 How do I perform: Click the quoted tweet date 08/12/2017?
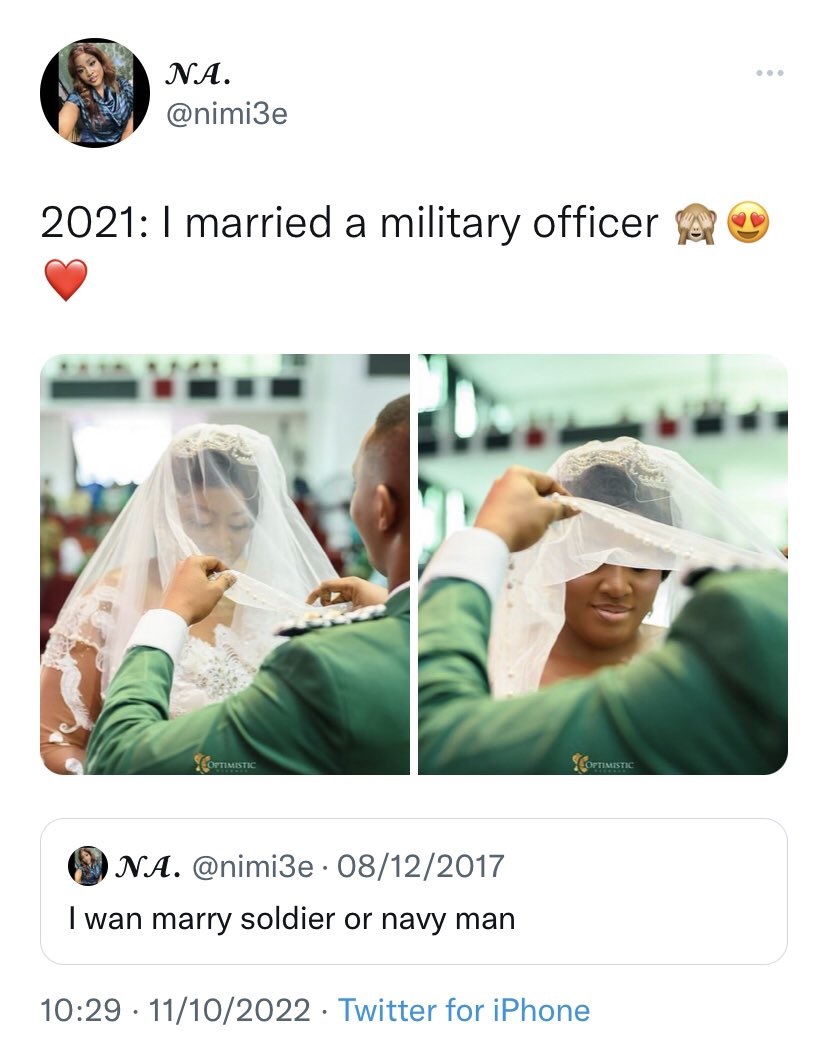tap(421, 866)
